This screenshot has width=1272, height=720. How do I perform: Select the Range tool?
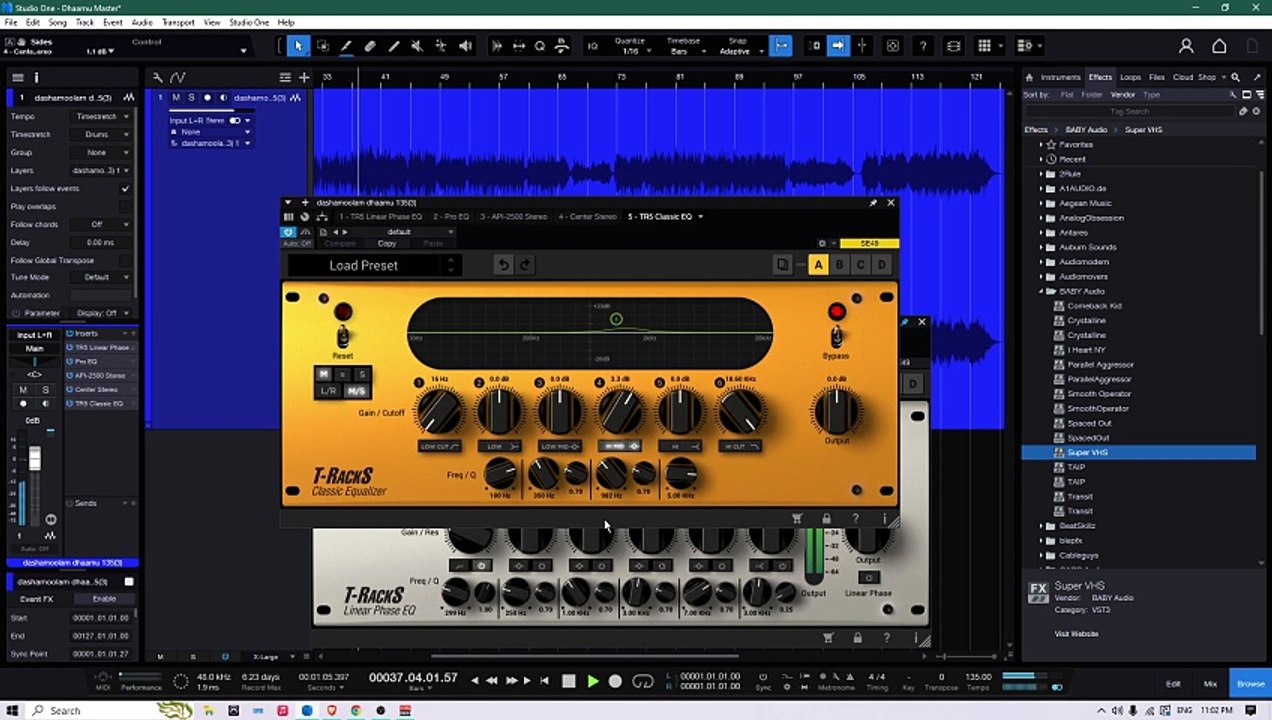point(322,46)
